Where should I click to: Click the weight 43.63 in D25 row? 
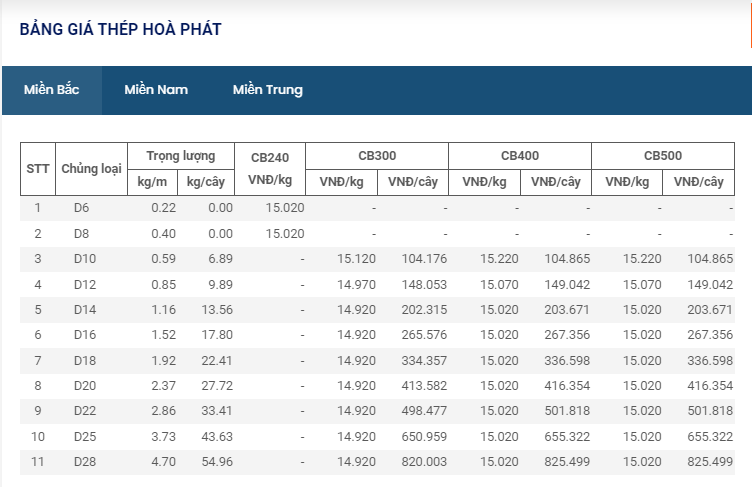[217, 437]
